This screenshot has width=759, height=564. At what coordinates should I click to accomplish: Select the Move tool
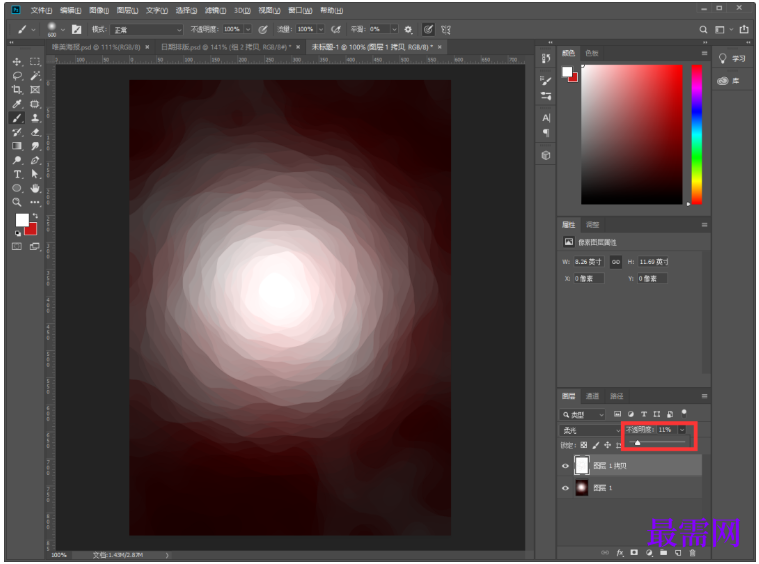[x=17, y=62]
